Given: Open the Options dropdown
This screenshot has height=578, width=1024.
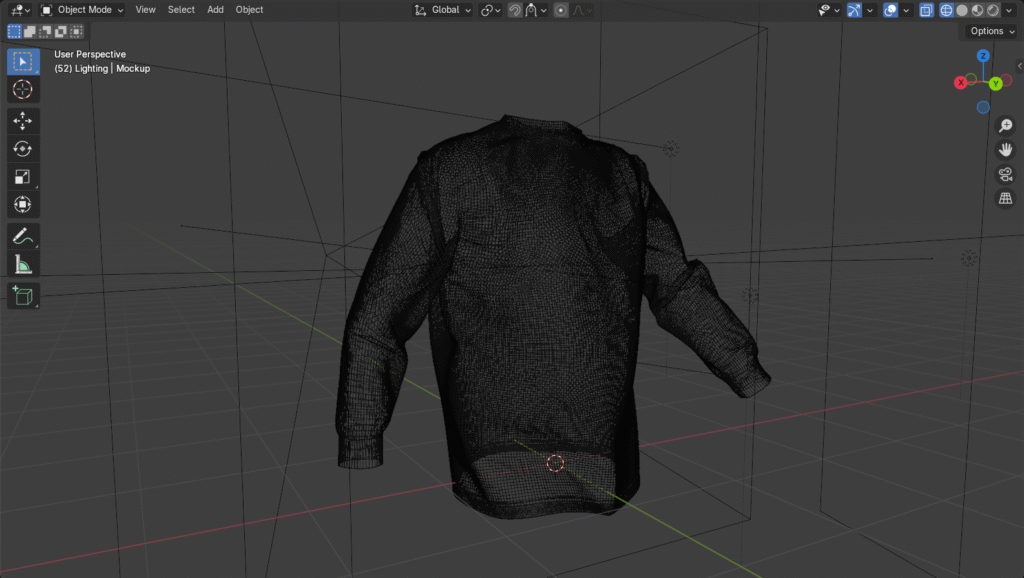Looking at the screenshot, I should click(992, 31).
